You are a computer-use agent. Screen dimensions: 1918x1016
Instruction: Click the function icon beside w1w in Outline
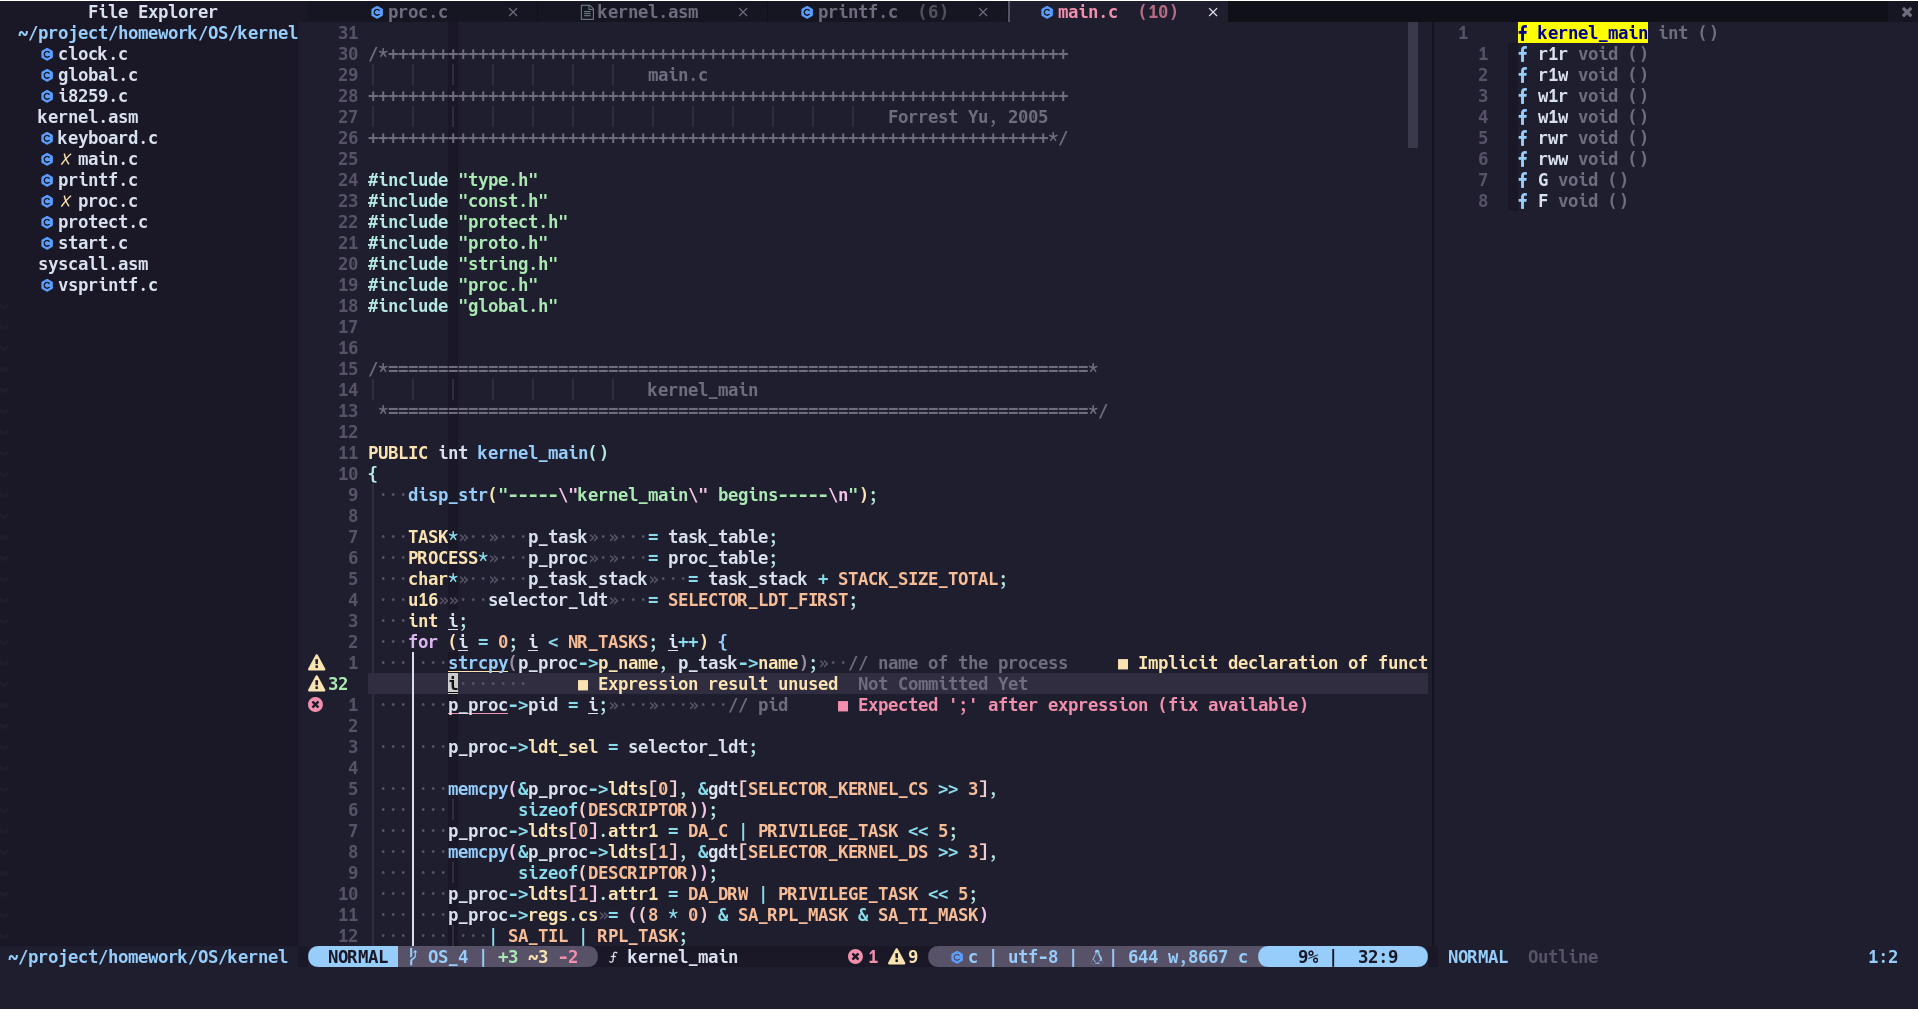pyautogui.click(x=1523, y=117)
